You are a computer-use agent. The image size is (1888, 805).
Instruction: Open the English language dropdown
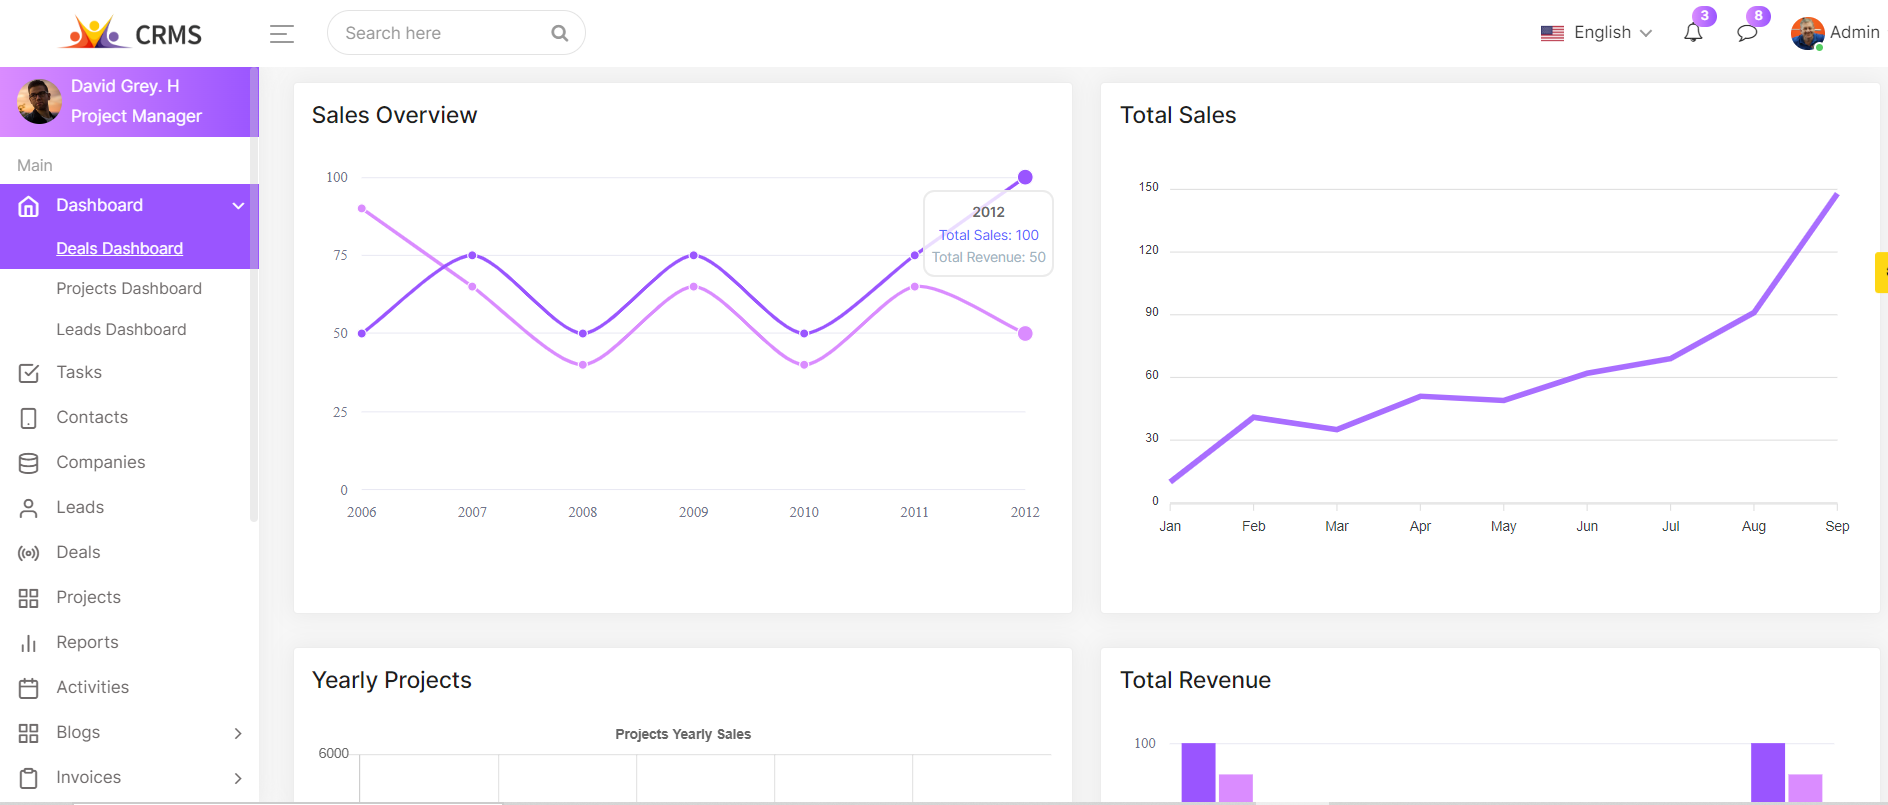pyautogui.click(x=1596, y=33)
